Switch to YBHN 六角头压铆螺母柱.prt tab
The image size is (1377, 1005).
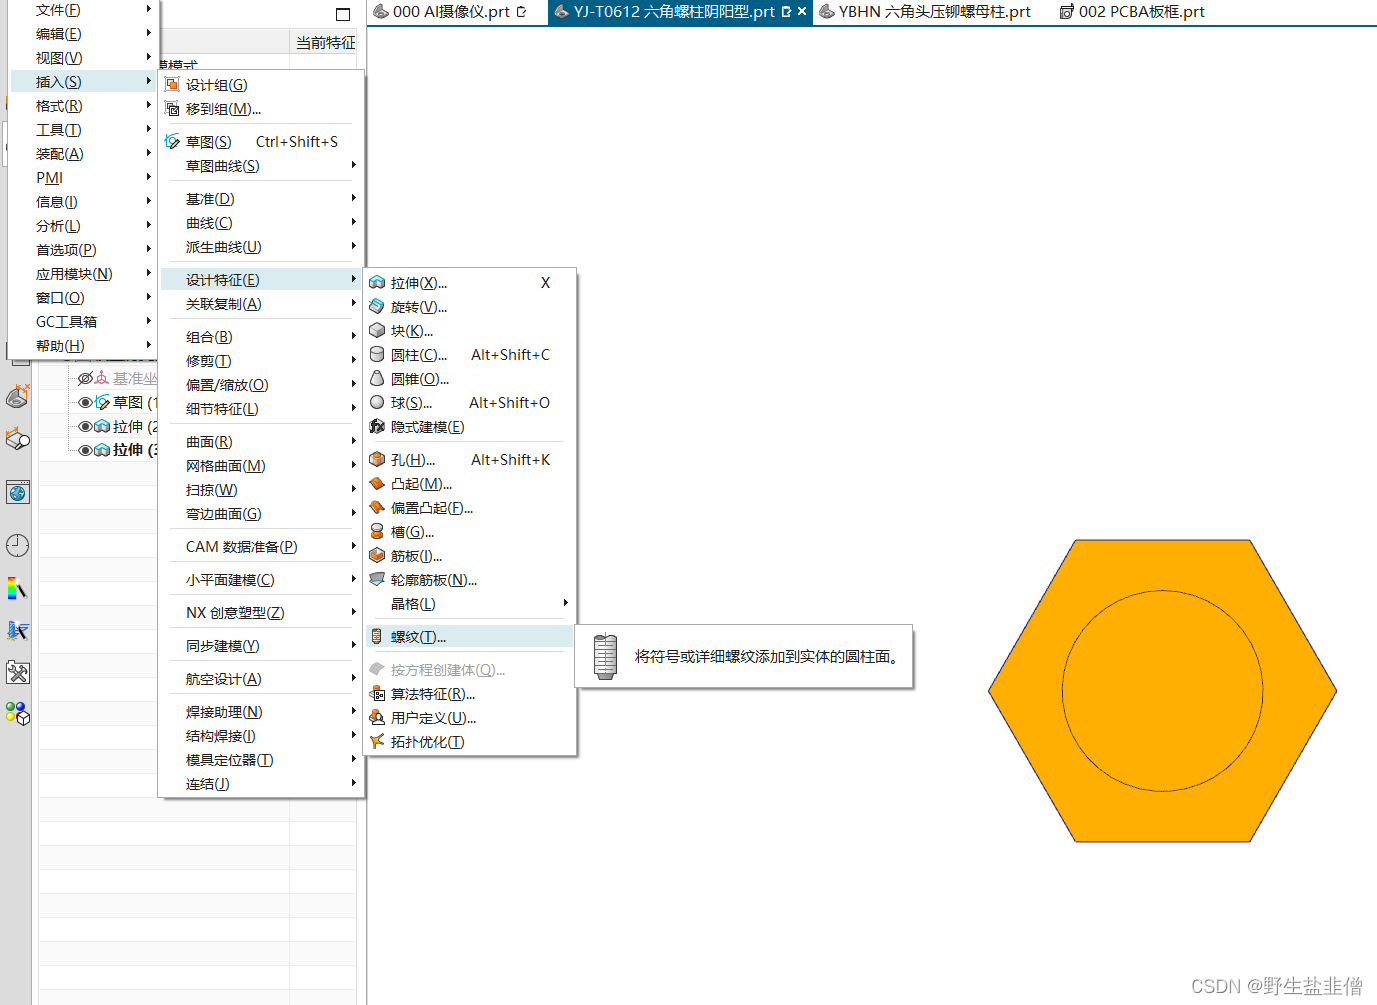[x=925, y=12]
